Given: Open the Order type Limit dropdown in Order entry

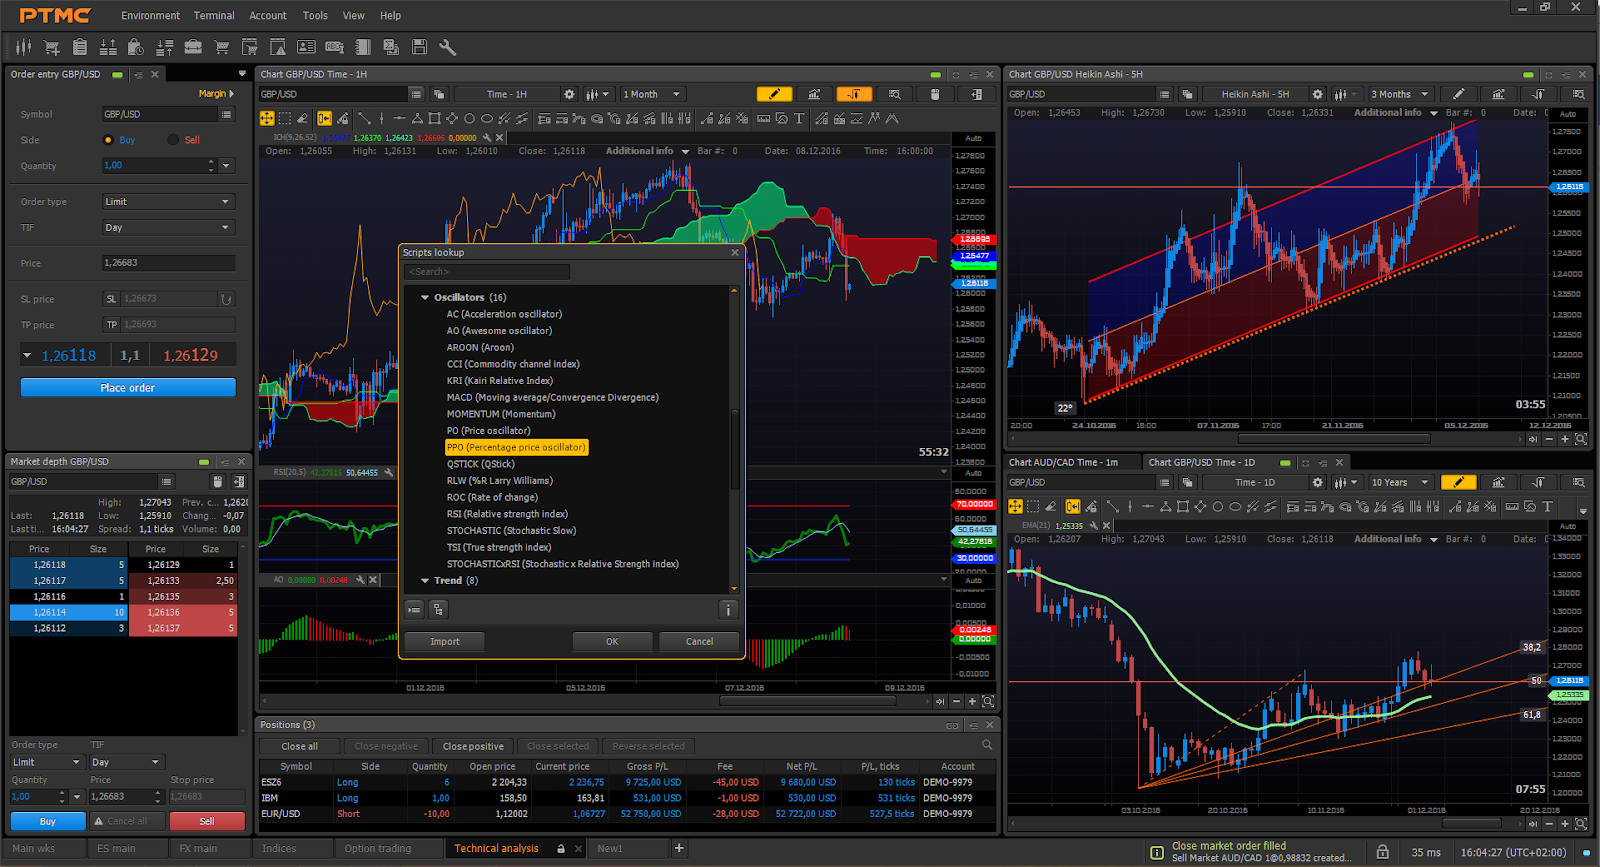Looking at the screenshot, I should pyautogui.click(x=168, y=202).
